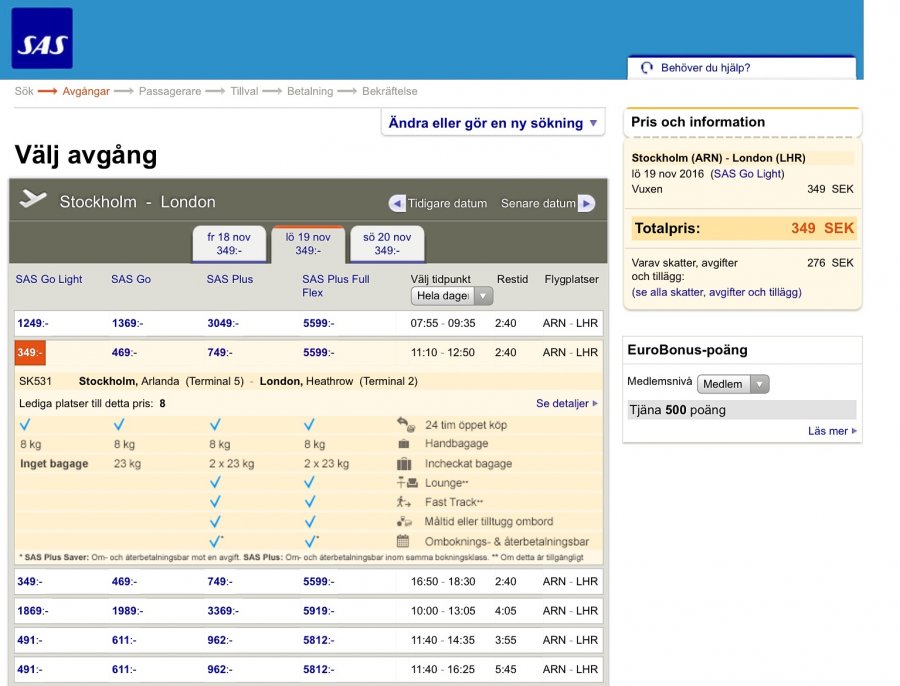Click the SAS logo
The image size is (900, 686).
[42, 38]
